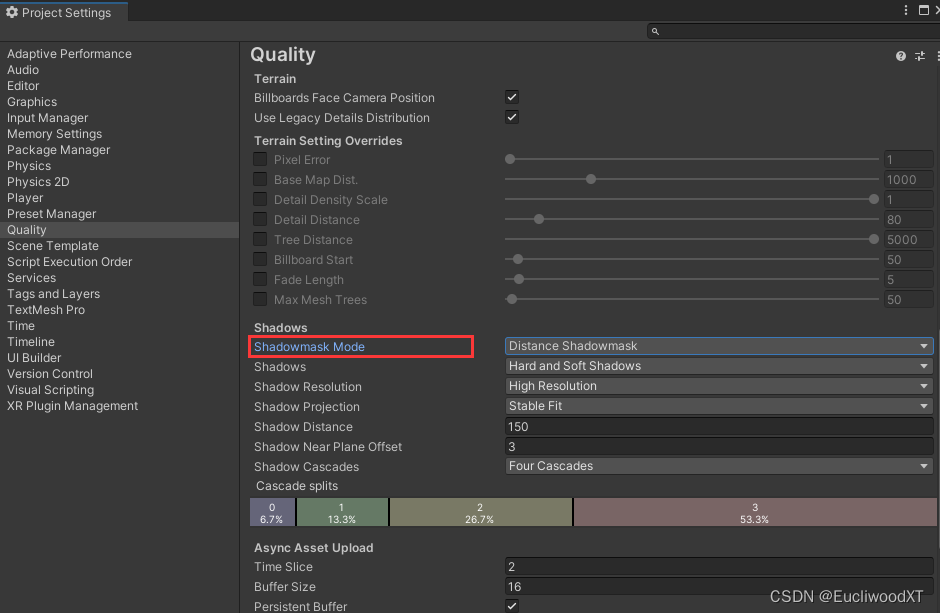The width and height of the screenshot is (940, 613).
Task: Select Time in the sidebar
Action: click(x=20, y=325)
